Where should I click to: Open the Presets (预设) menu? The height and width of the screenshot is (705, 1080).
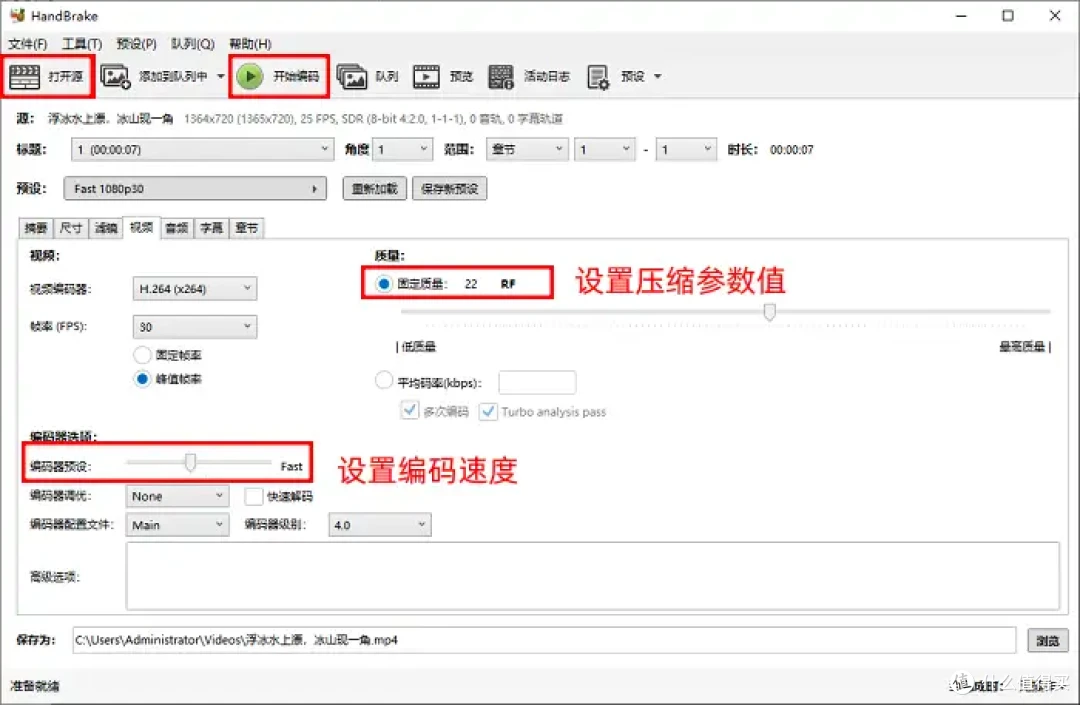tap(136, 44)
